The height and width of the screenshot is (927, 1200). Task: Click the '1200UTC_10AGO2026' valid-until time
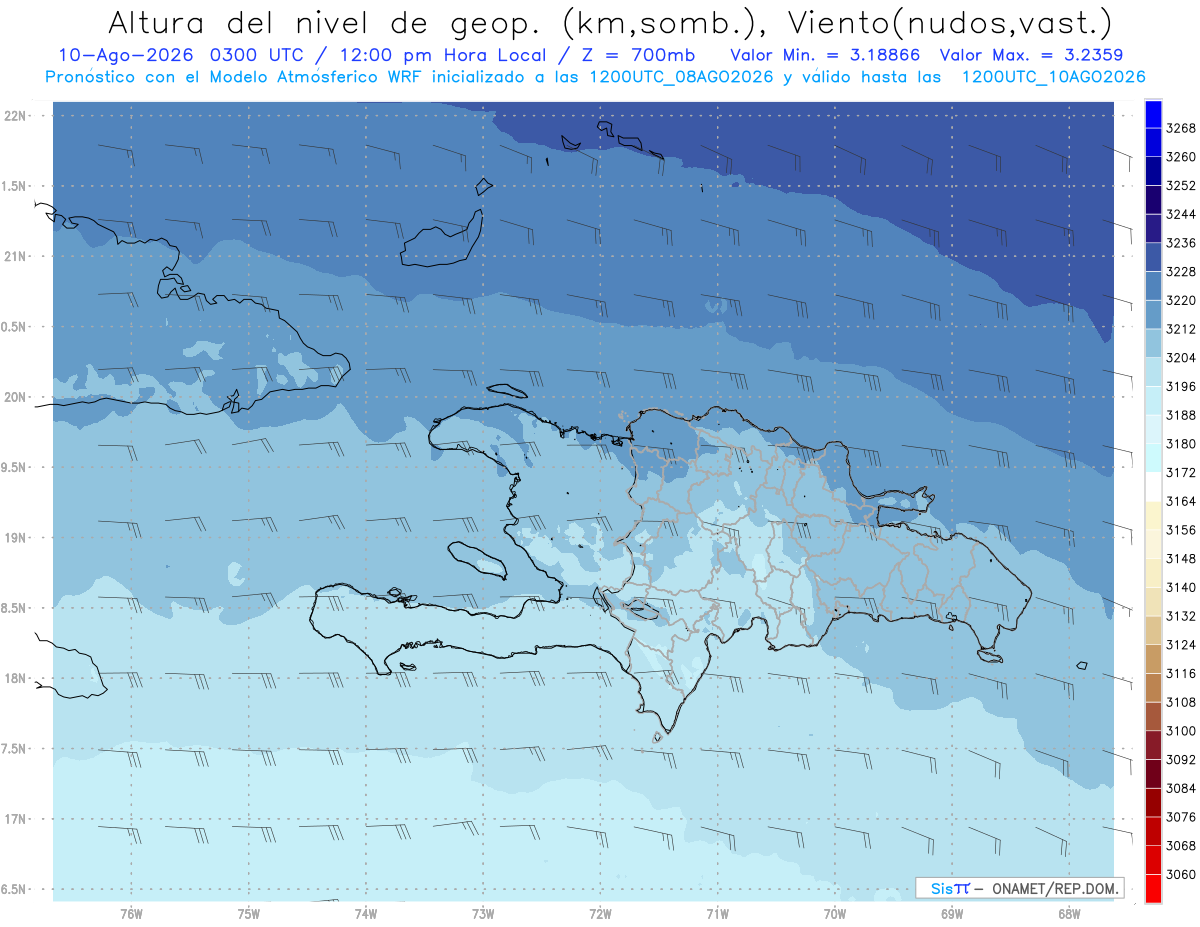click(1053, 76)
